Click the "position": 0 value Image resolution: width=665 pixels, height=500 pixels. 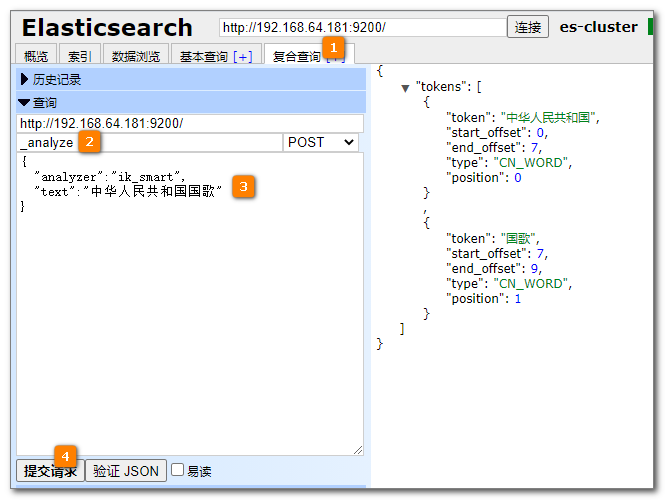(518, 178)
